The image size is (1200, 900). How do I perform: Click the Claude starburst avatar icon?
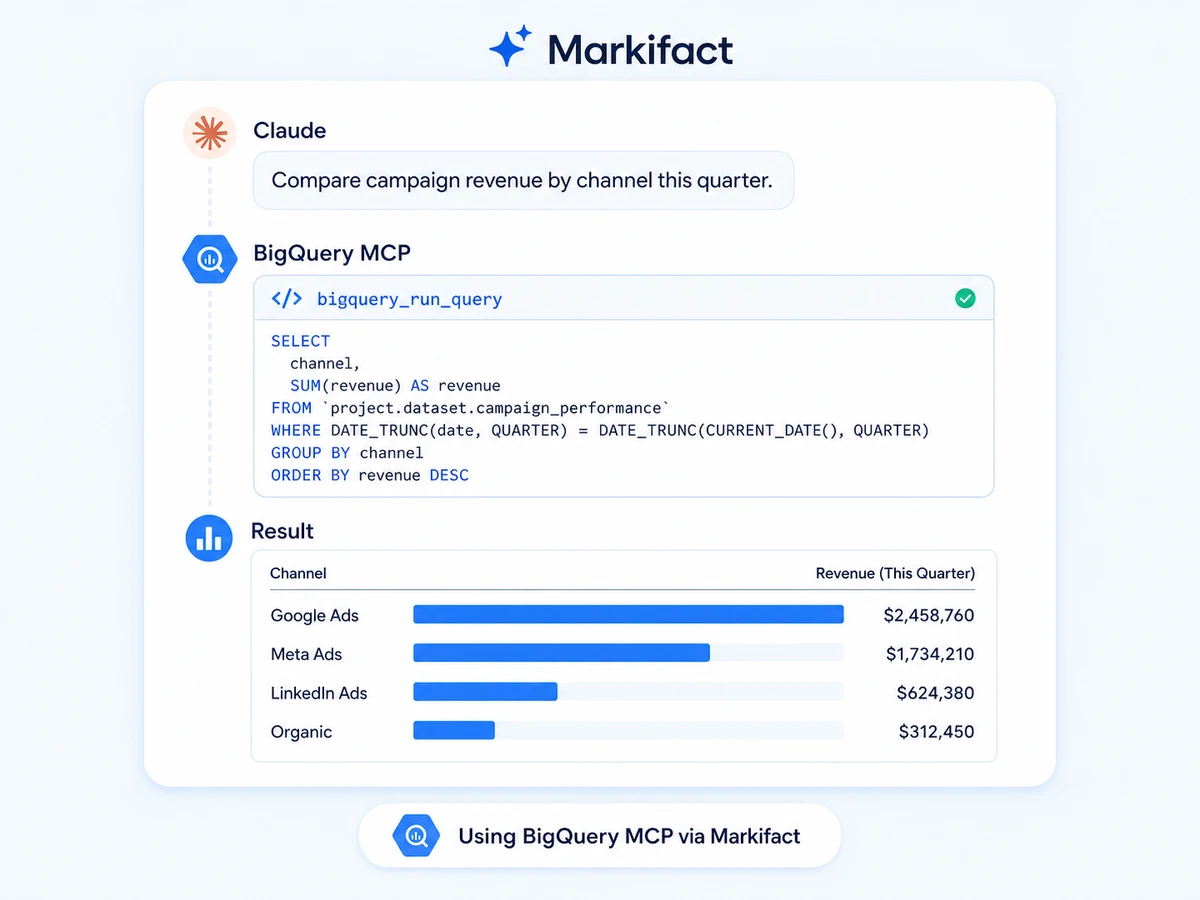(209, 132)
